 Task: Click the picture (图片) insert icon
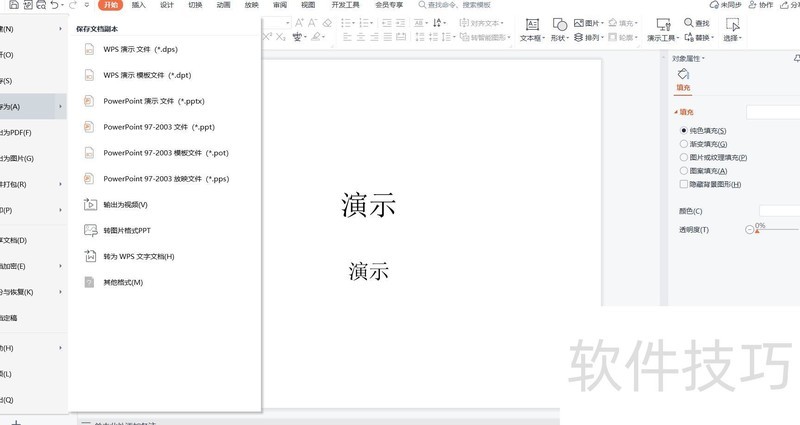coord(579,23)
